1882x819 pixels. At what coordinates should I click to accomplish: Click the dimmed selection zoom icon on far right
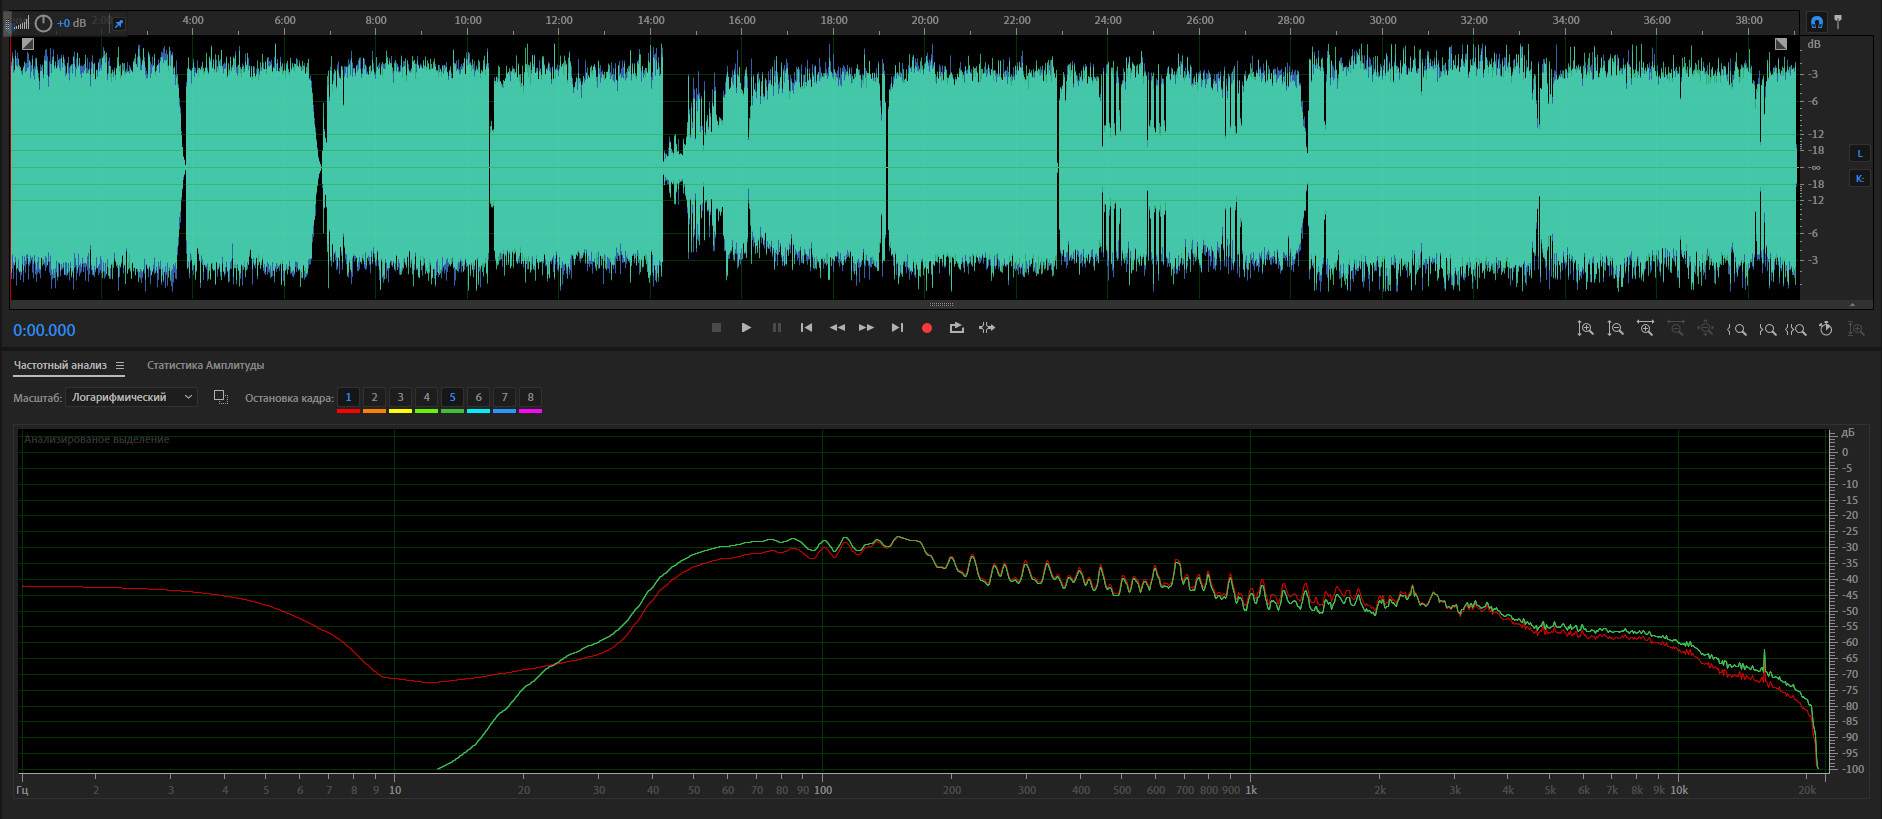coord(1856,329)
